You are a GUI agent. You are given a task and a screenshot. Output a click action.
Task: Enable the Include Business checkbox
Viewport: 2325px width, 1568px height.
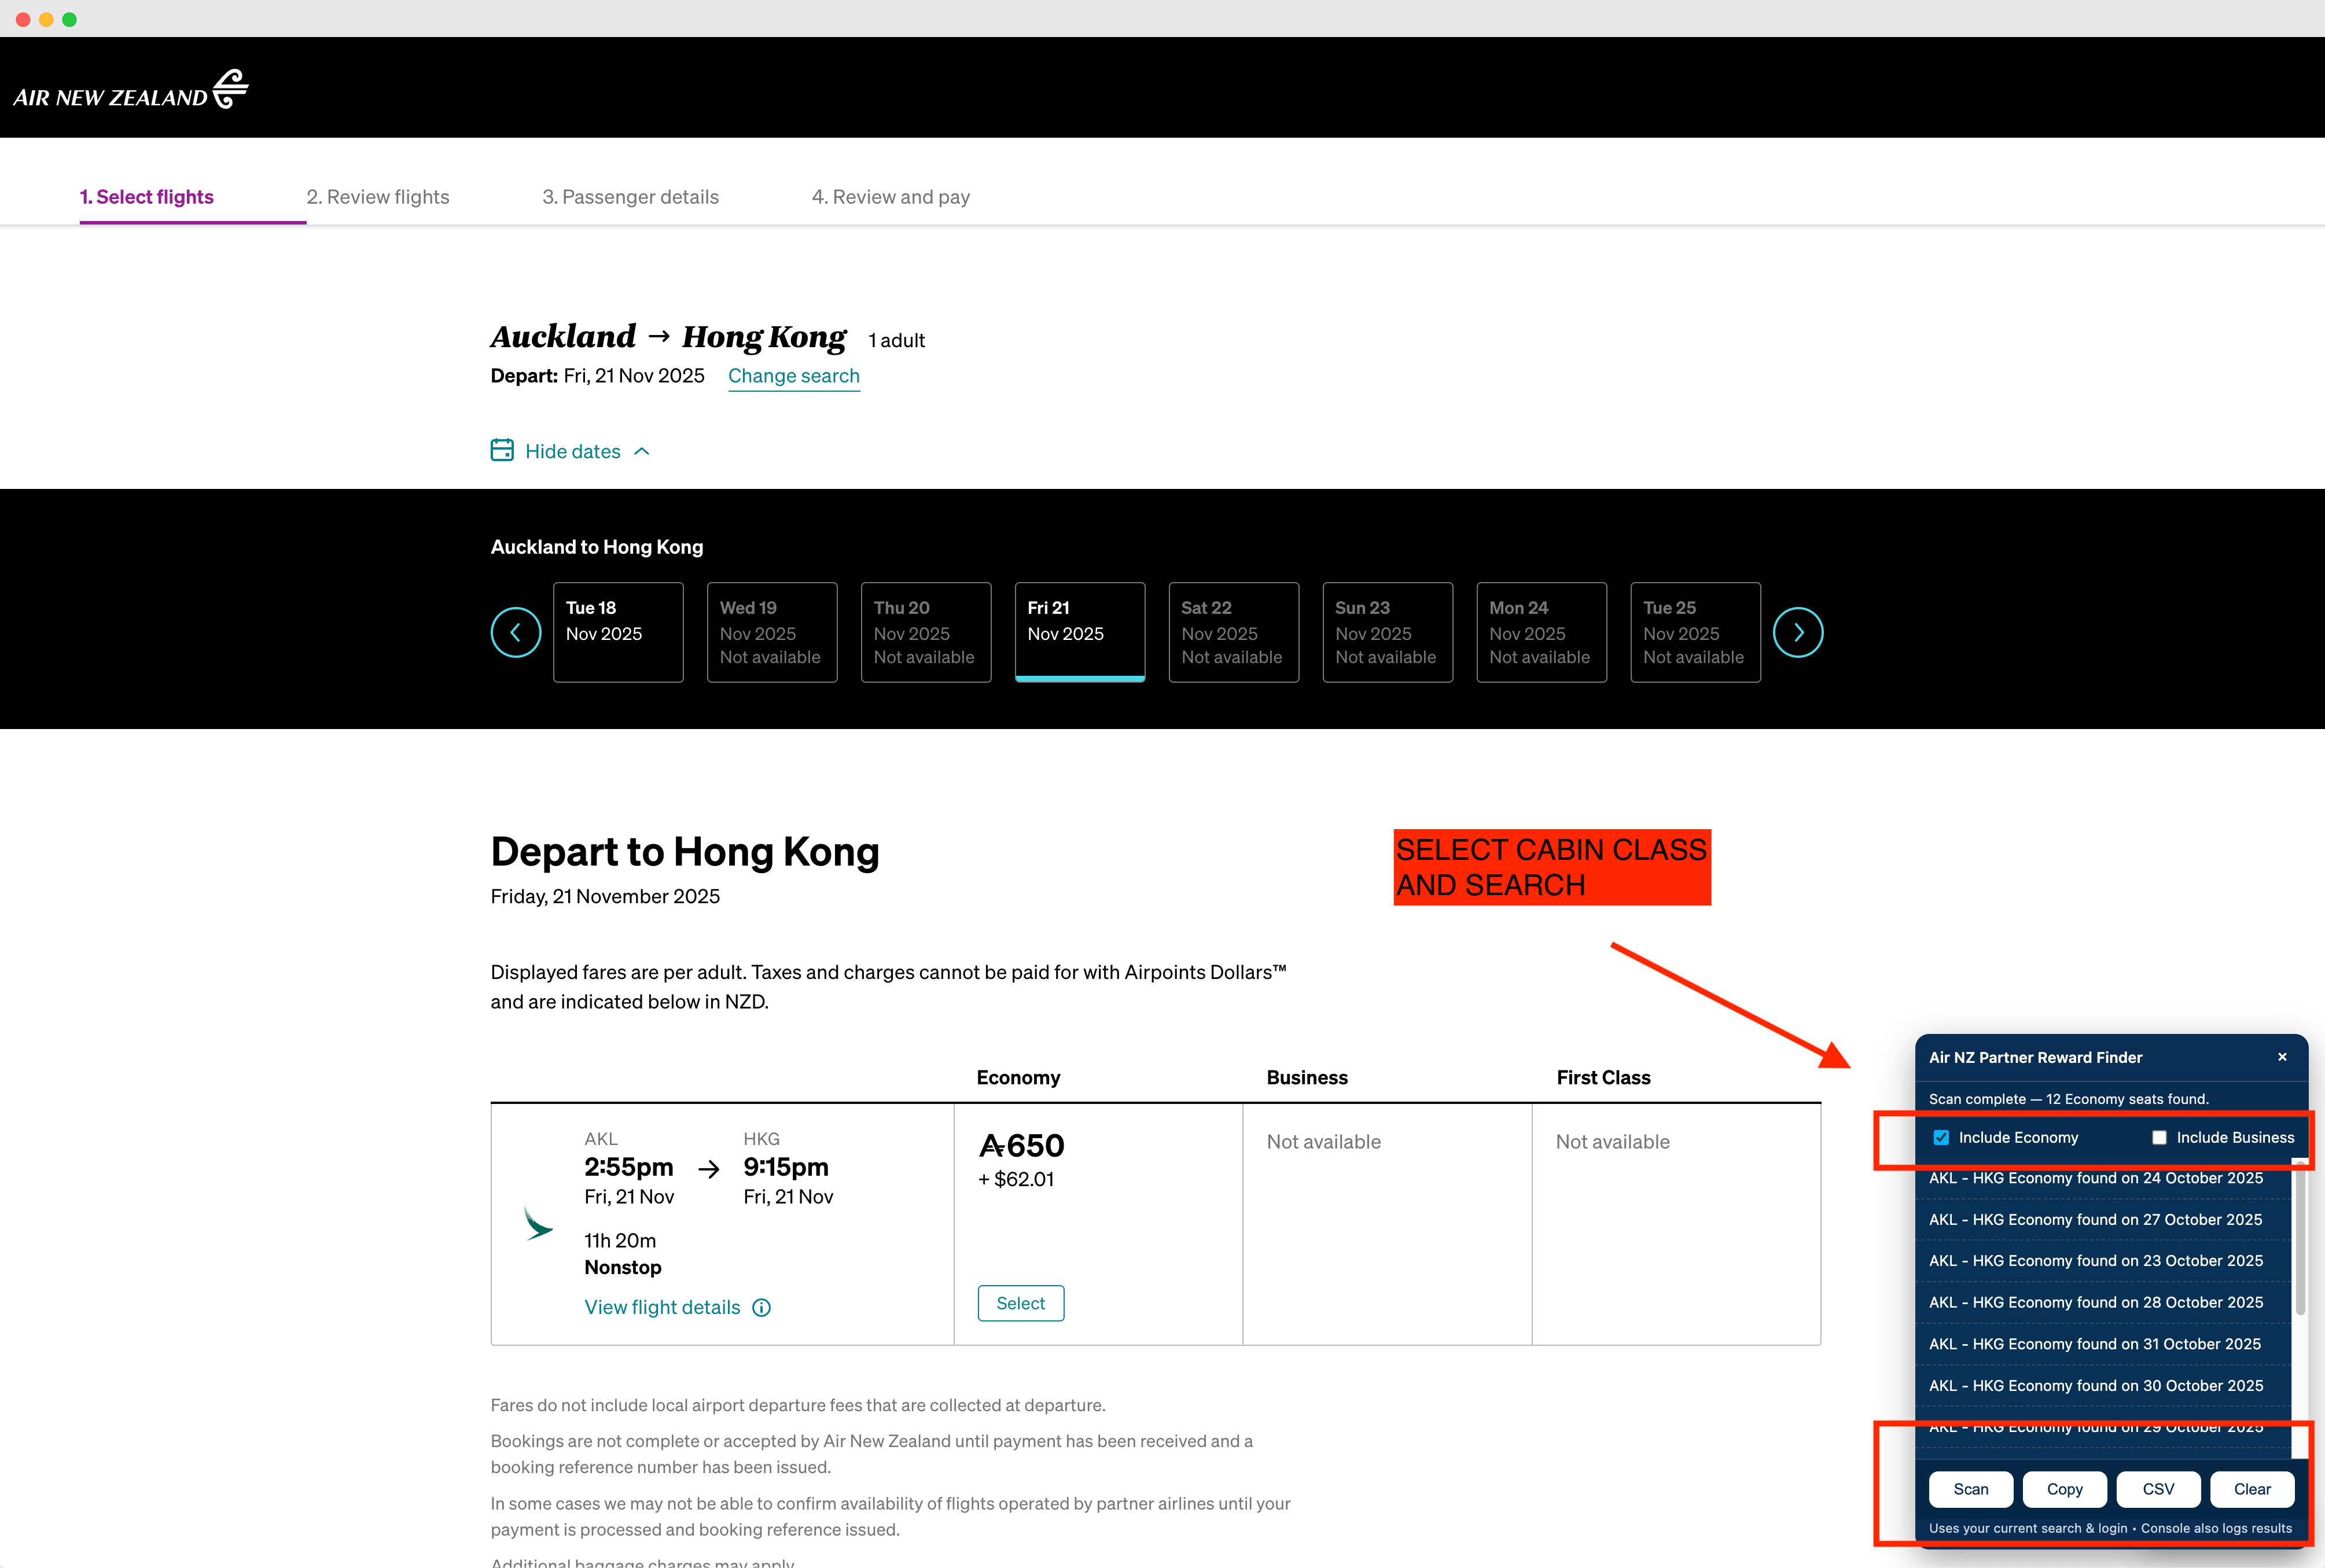pyautogui.click(x=2159, y=1138)
